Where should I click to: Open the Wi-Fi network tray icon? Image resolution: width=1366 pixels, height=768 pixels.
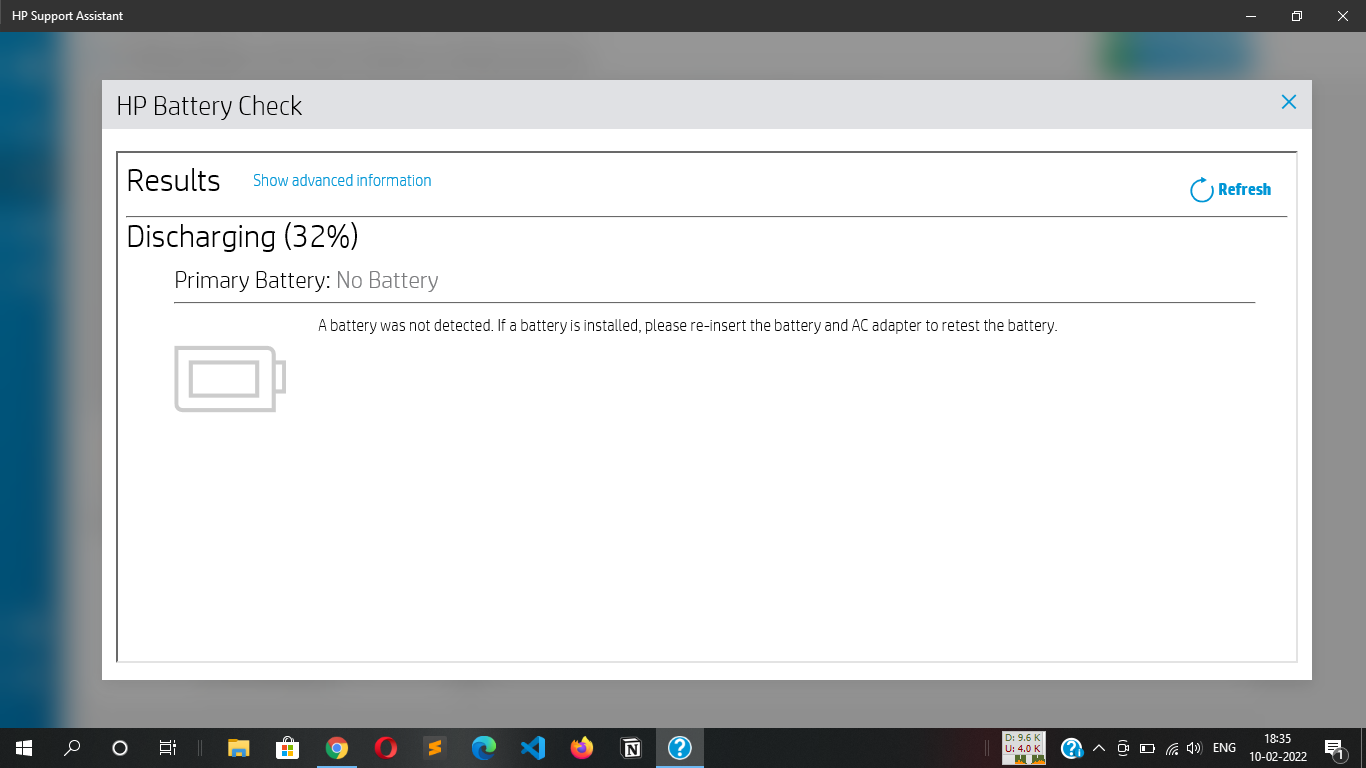[x=1171, y=748]
